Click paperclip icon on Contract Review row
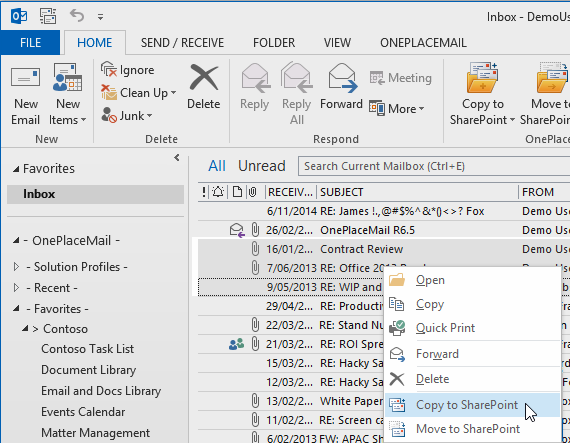The image size is (570, 443). [x=255, y=249]
